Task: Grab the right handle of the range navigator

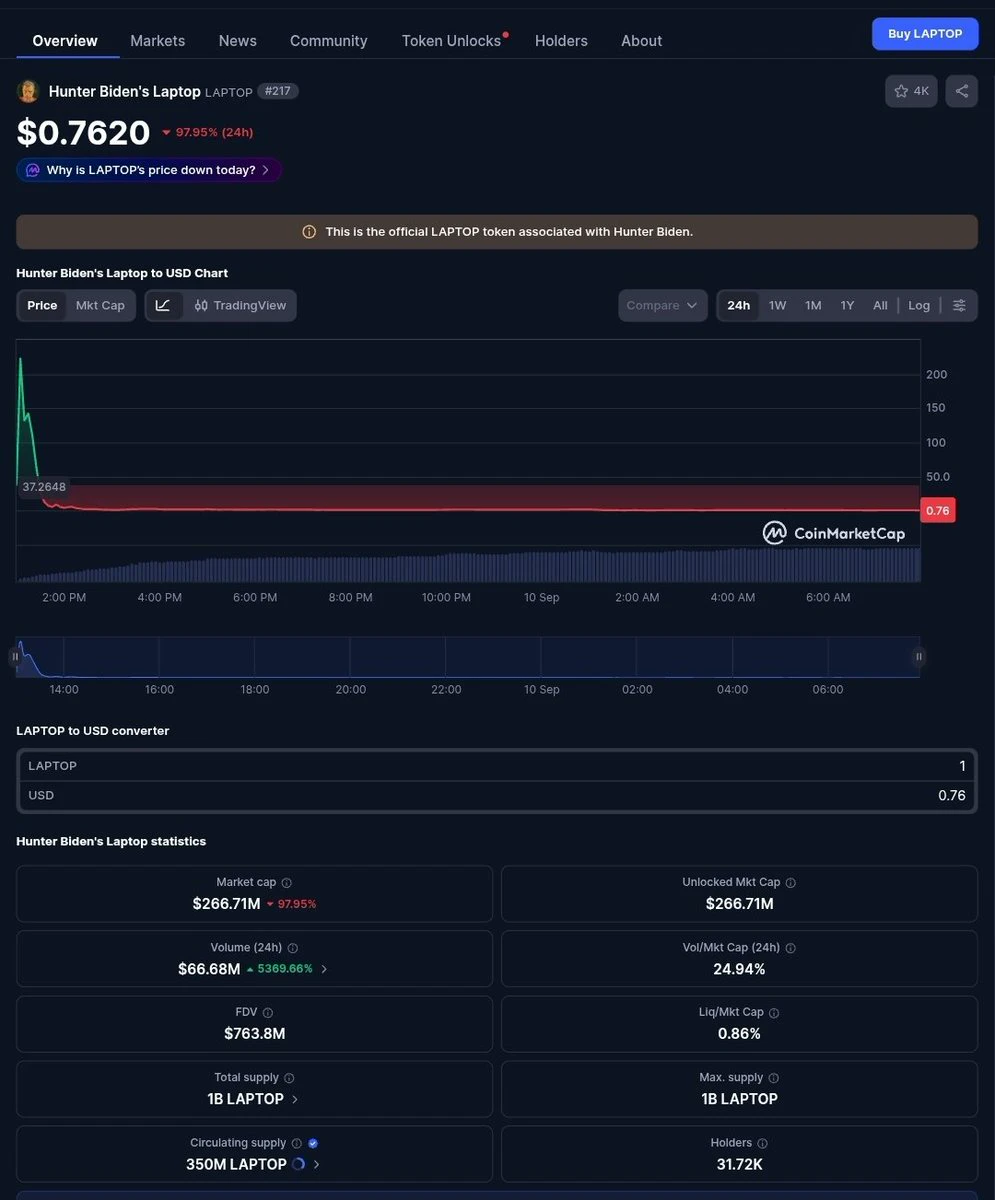Action: click(919, 657)
